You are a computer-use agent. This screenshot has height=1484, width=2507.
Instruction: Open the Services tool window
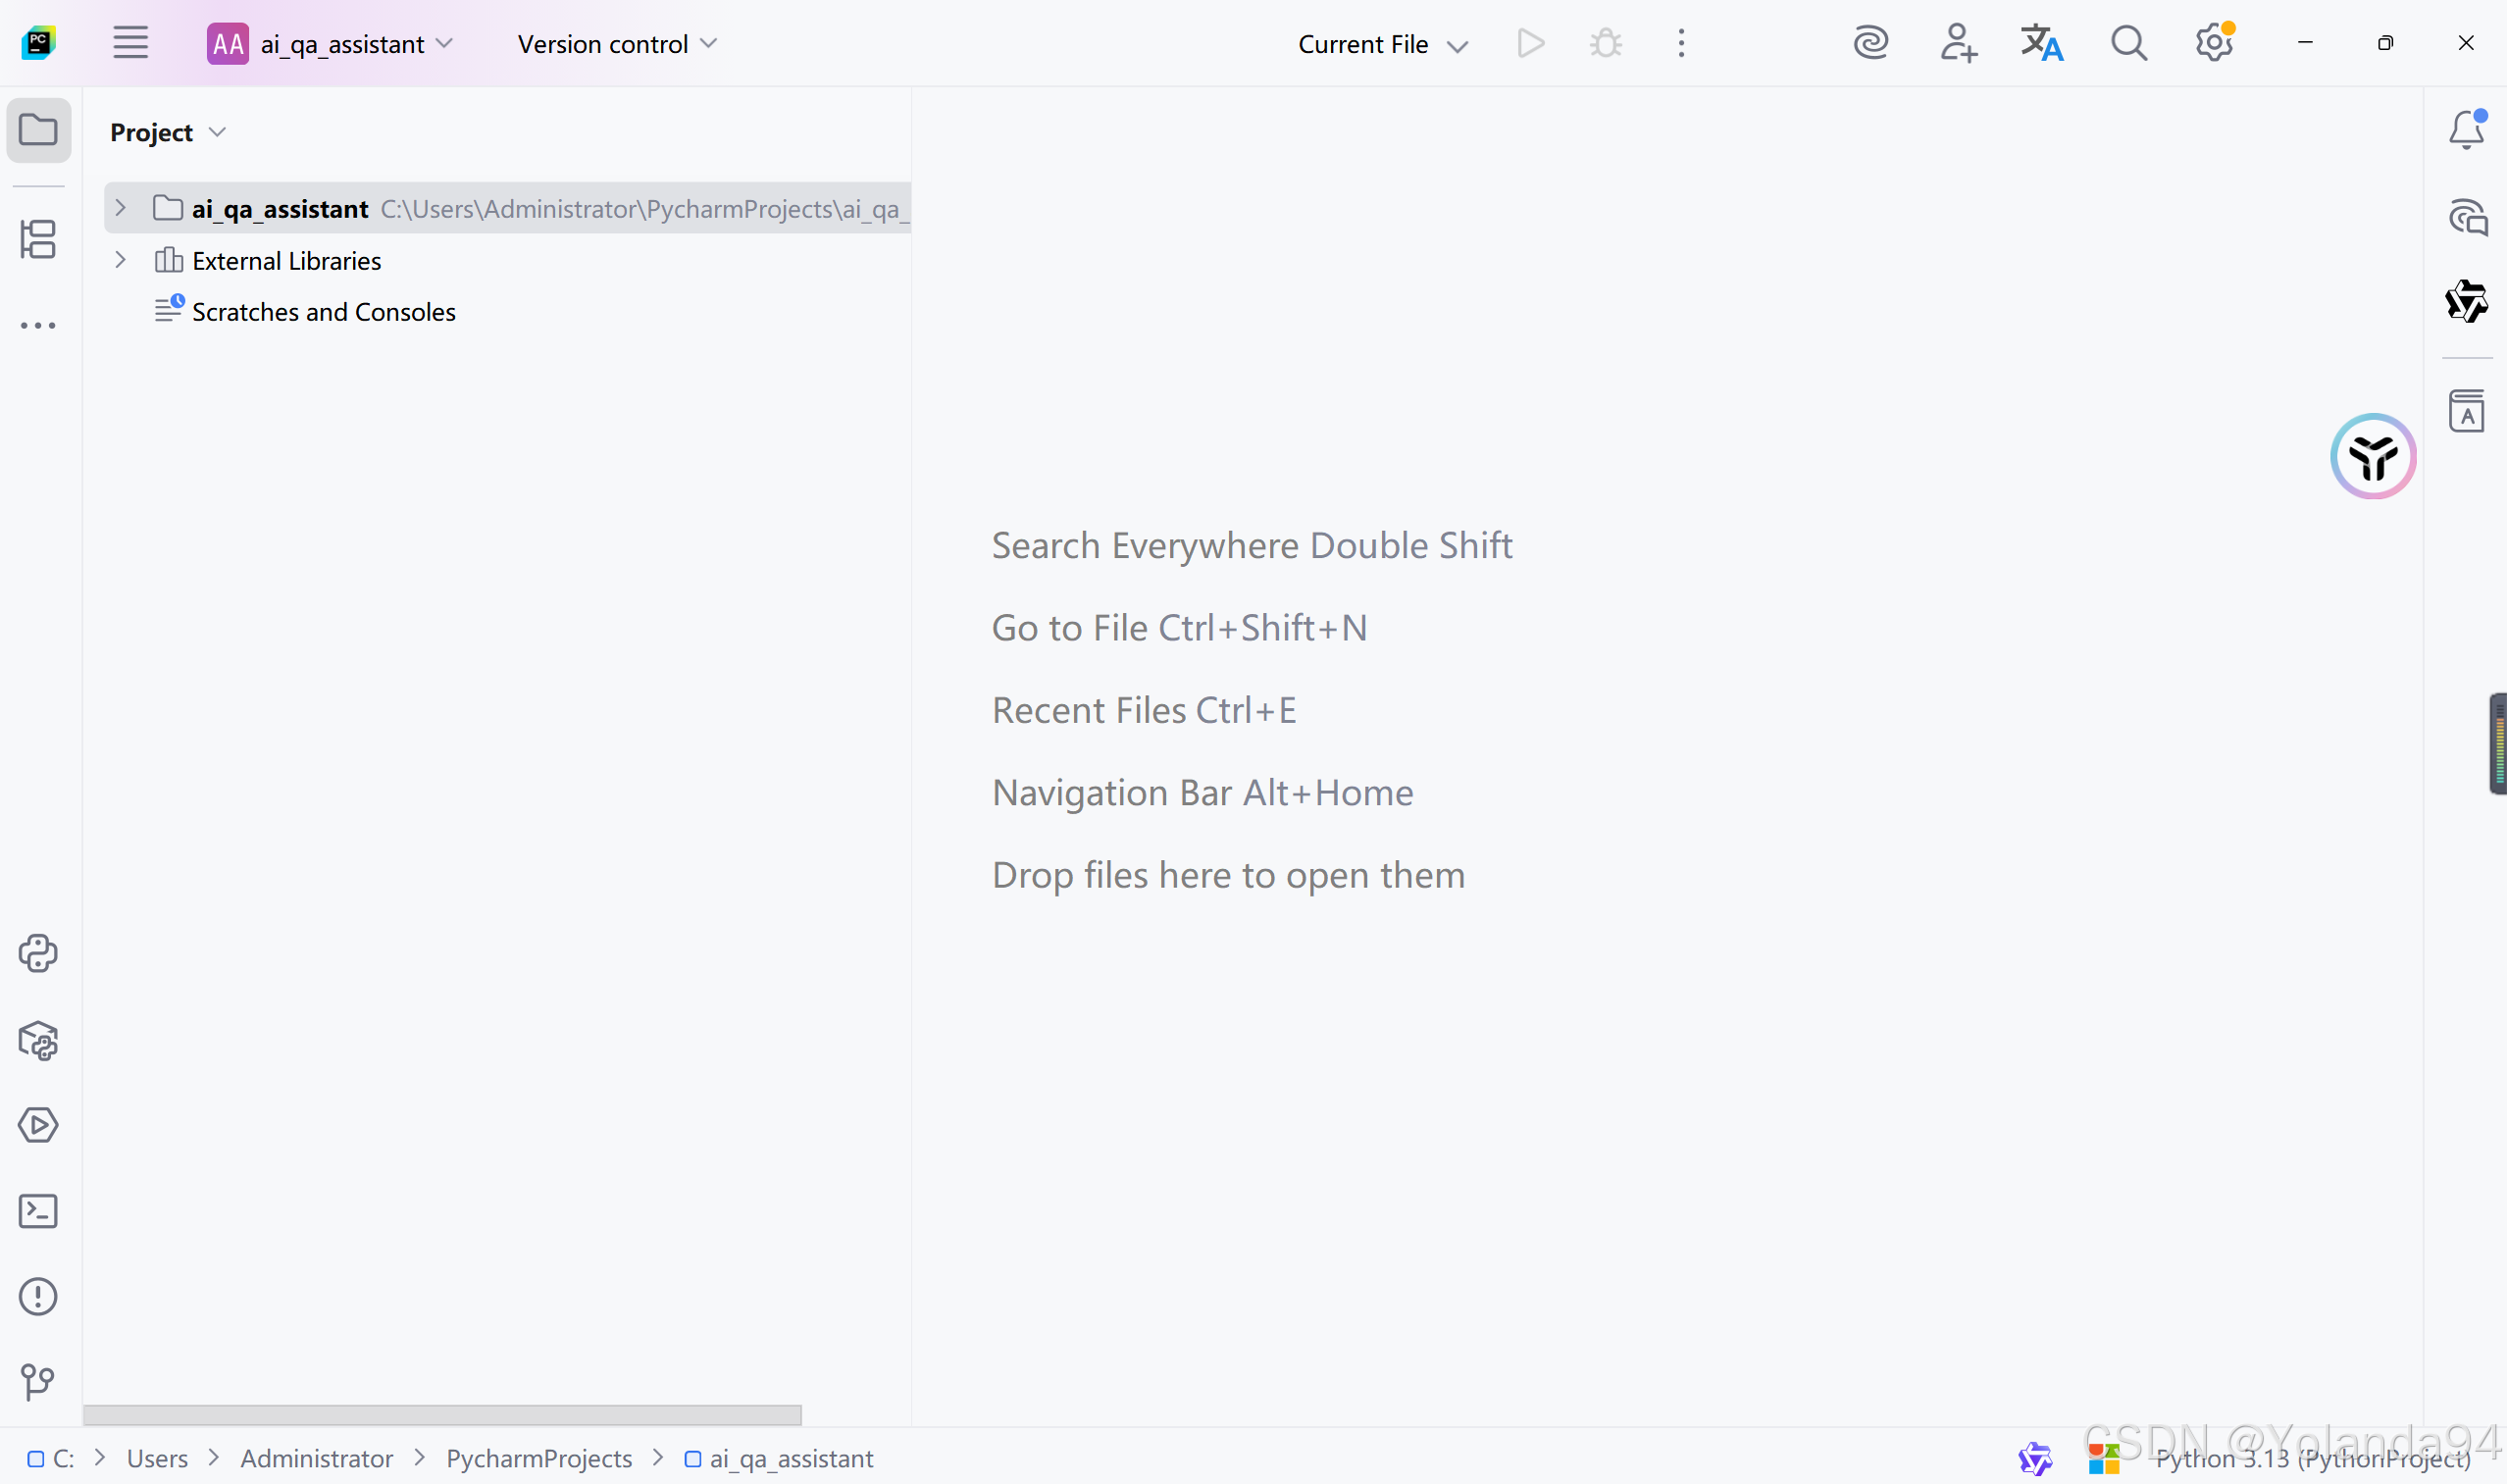38,1125
